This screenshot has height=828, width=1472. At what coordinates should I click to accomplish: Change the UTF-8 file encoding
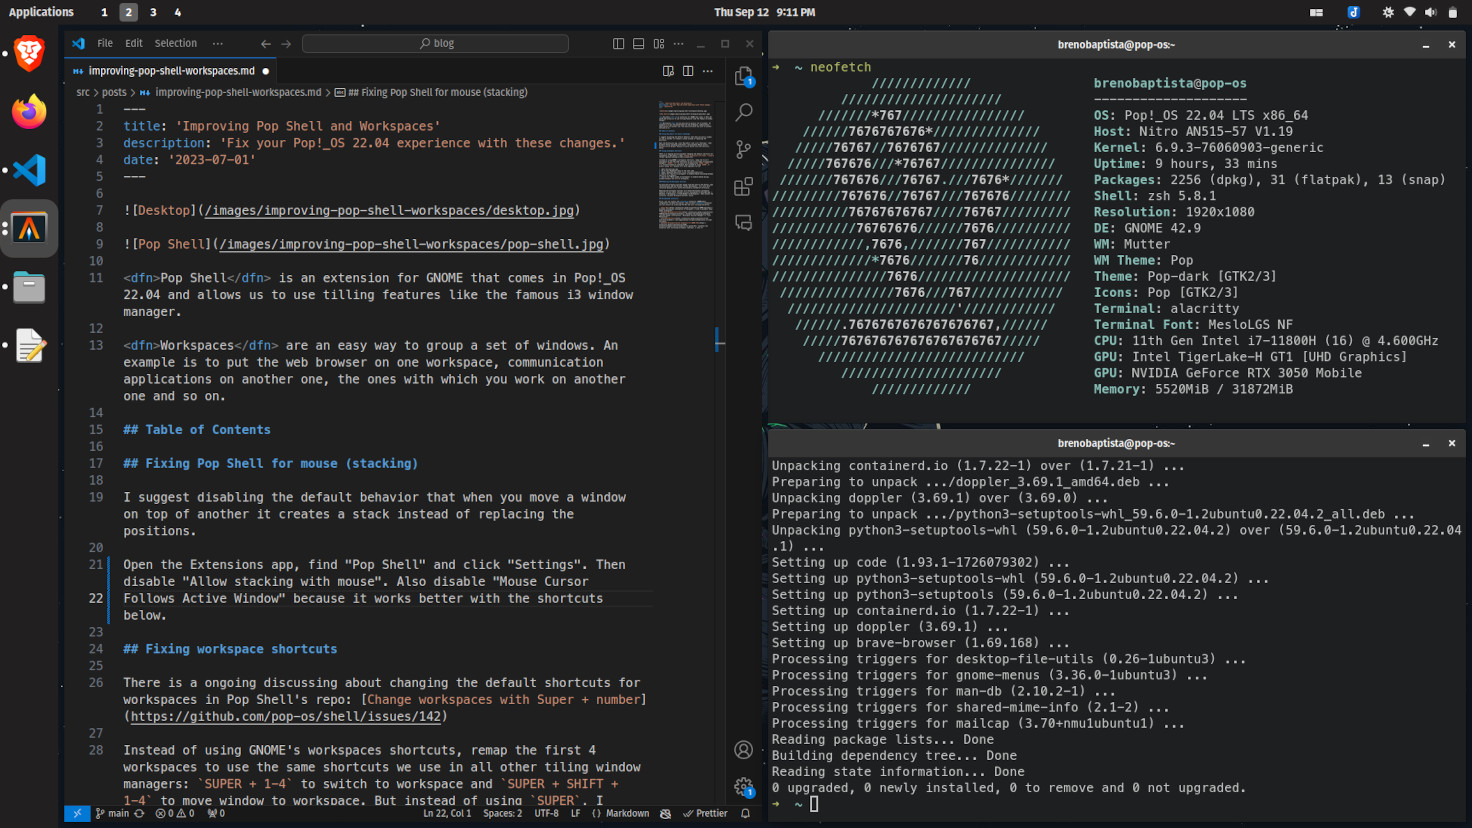tap(547, 814)
